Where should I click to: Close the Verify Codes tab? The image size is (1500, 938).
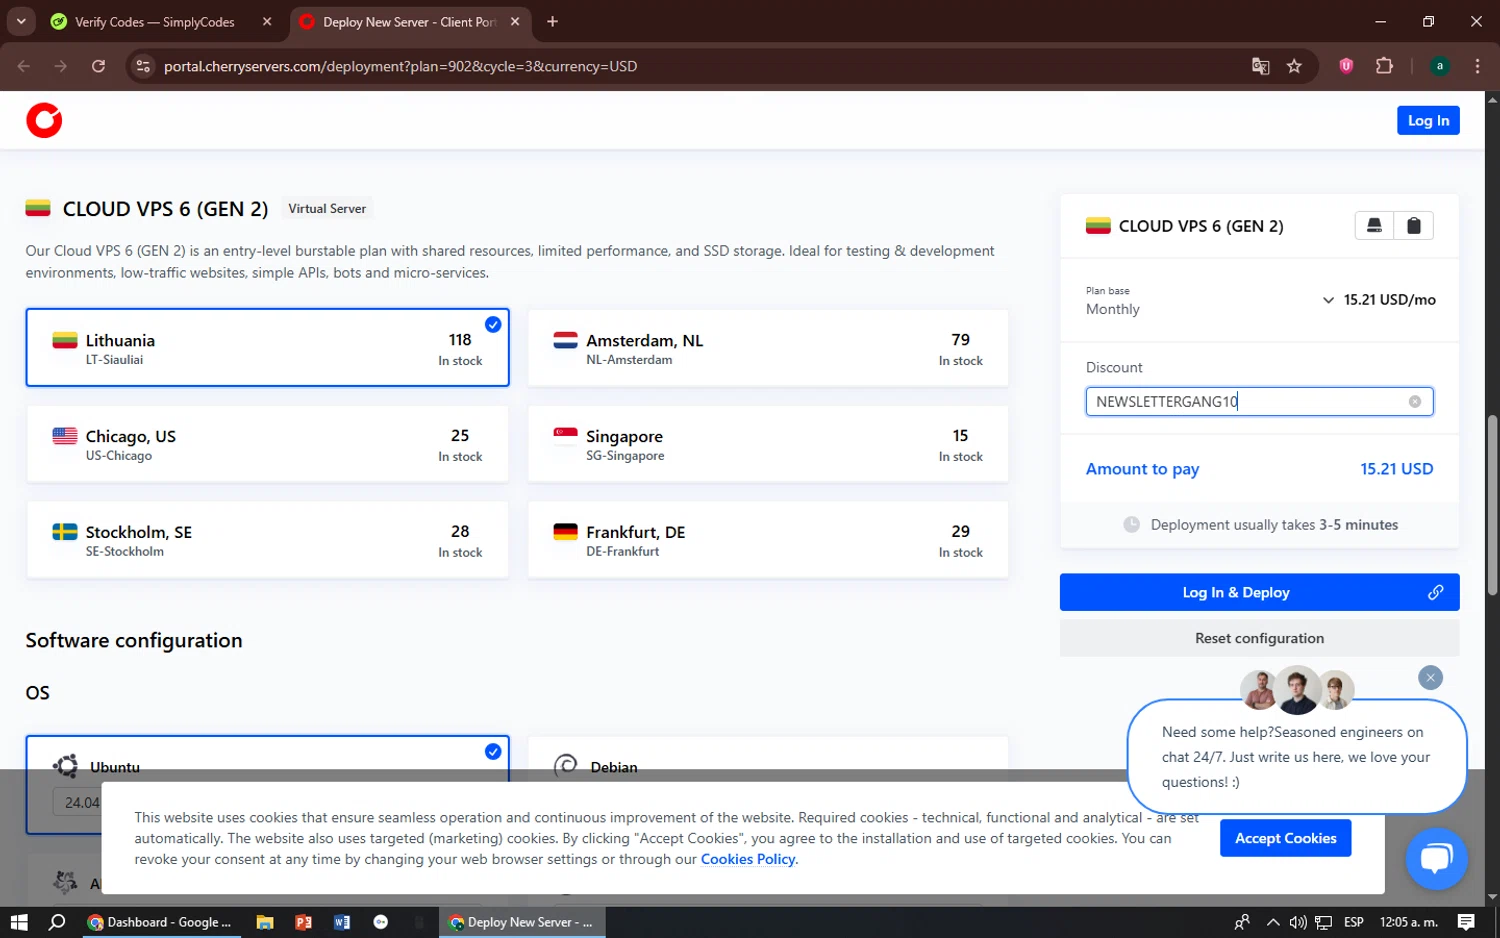pos(267,21)
